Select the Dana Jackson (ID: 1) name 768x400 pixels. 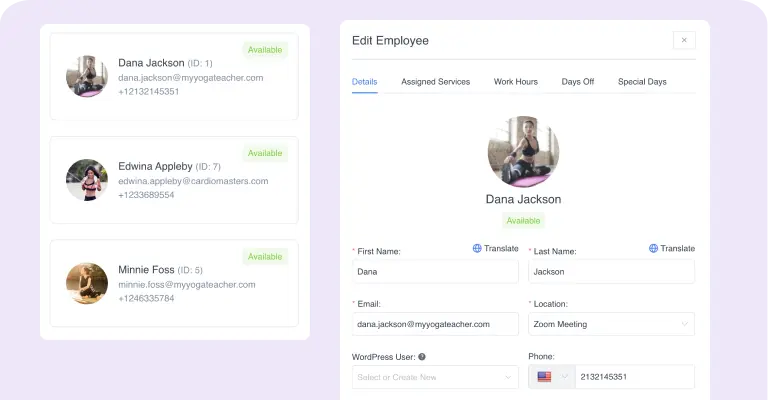pyautogui.click(x=165, y=63)
